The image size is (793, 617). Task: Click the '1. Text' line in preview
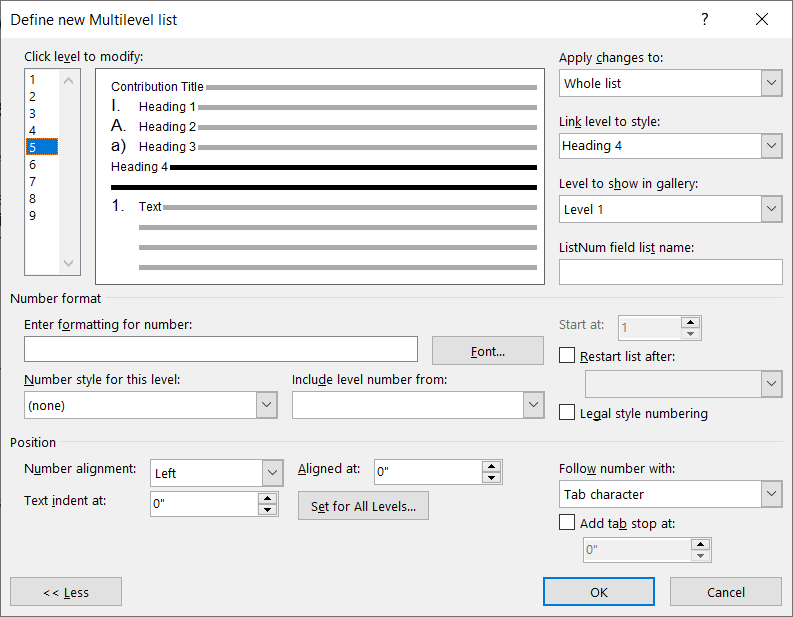tap(324, 206)
